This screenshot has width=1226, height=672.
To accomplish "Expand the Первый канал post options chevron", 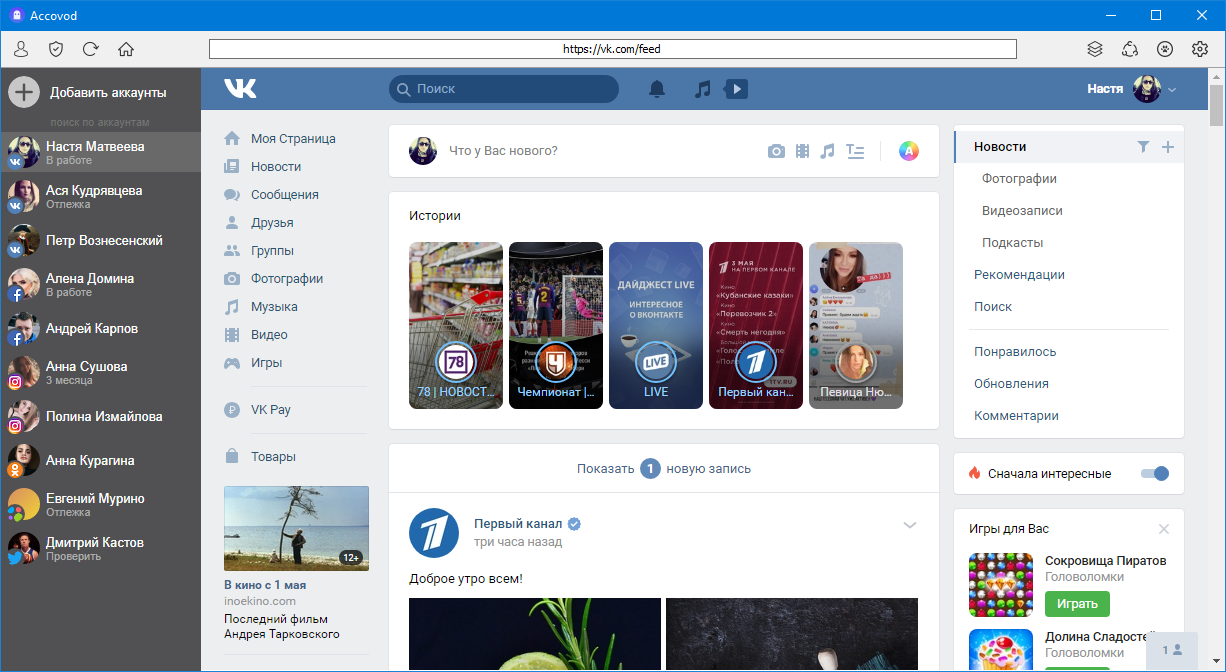I will [909, 525].
